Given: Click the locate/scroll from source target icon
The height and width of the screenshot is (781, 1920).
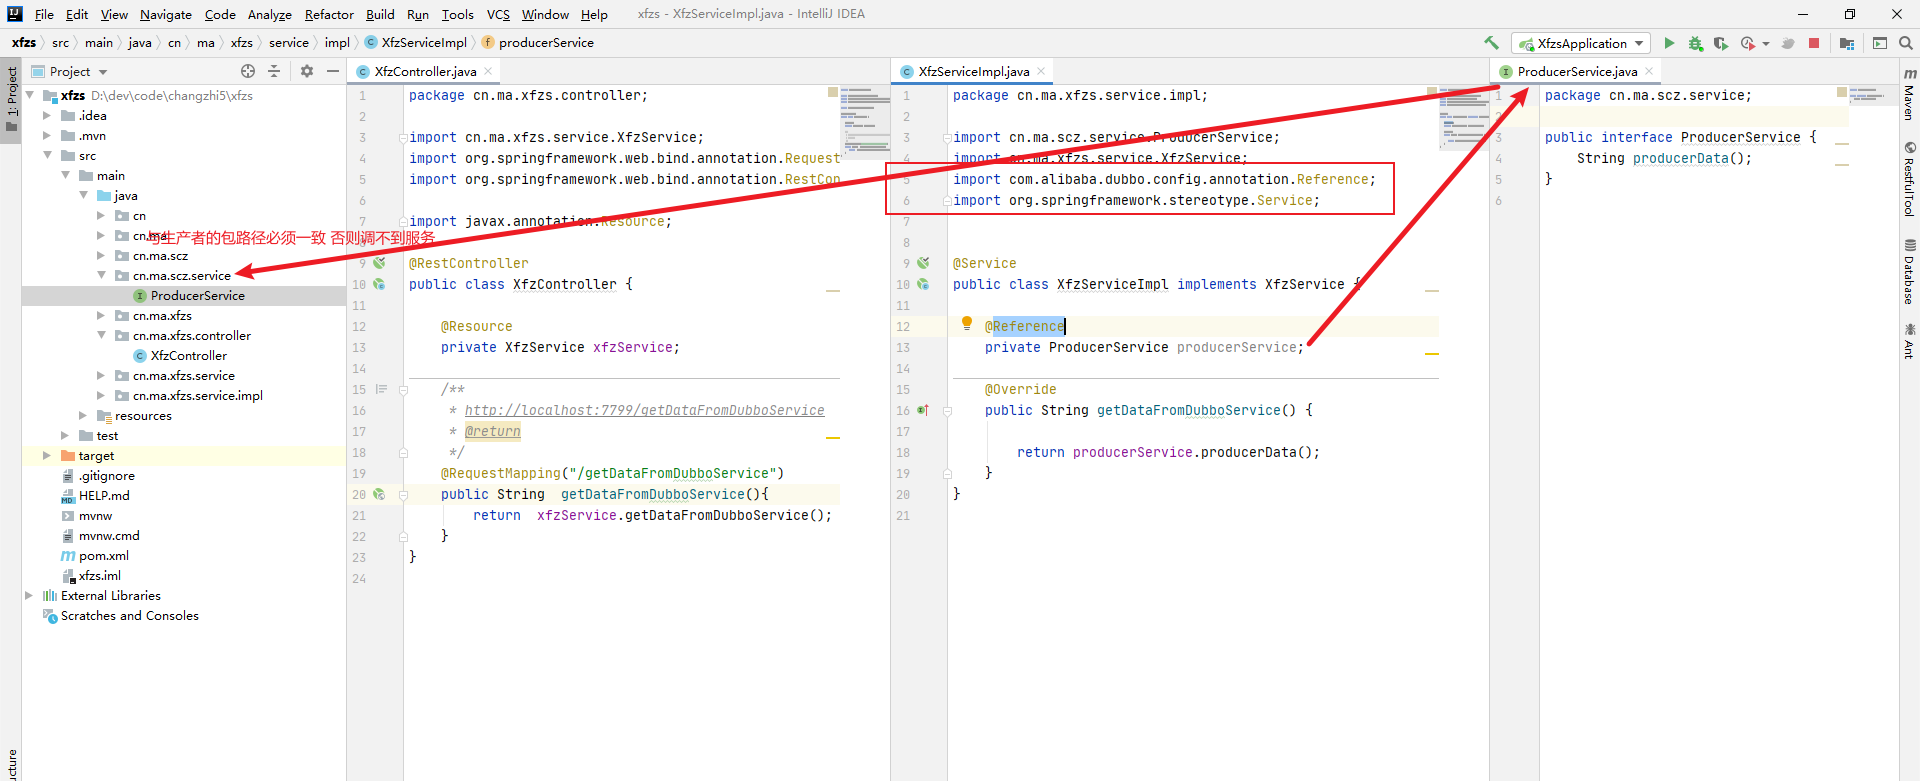Looking at the screenshot, I should click(x=248, y=71).
